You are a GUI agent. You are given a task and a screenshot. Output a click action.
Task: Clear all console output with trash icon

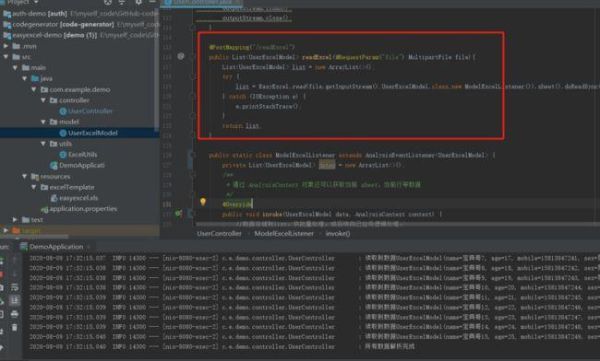click(x=15, y=327)
